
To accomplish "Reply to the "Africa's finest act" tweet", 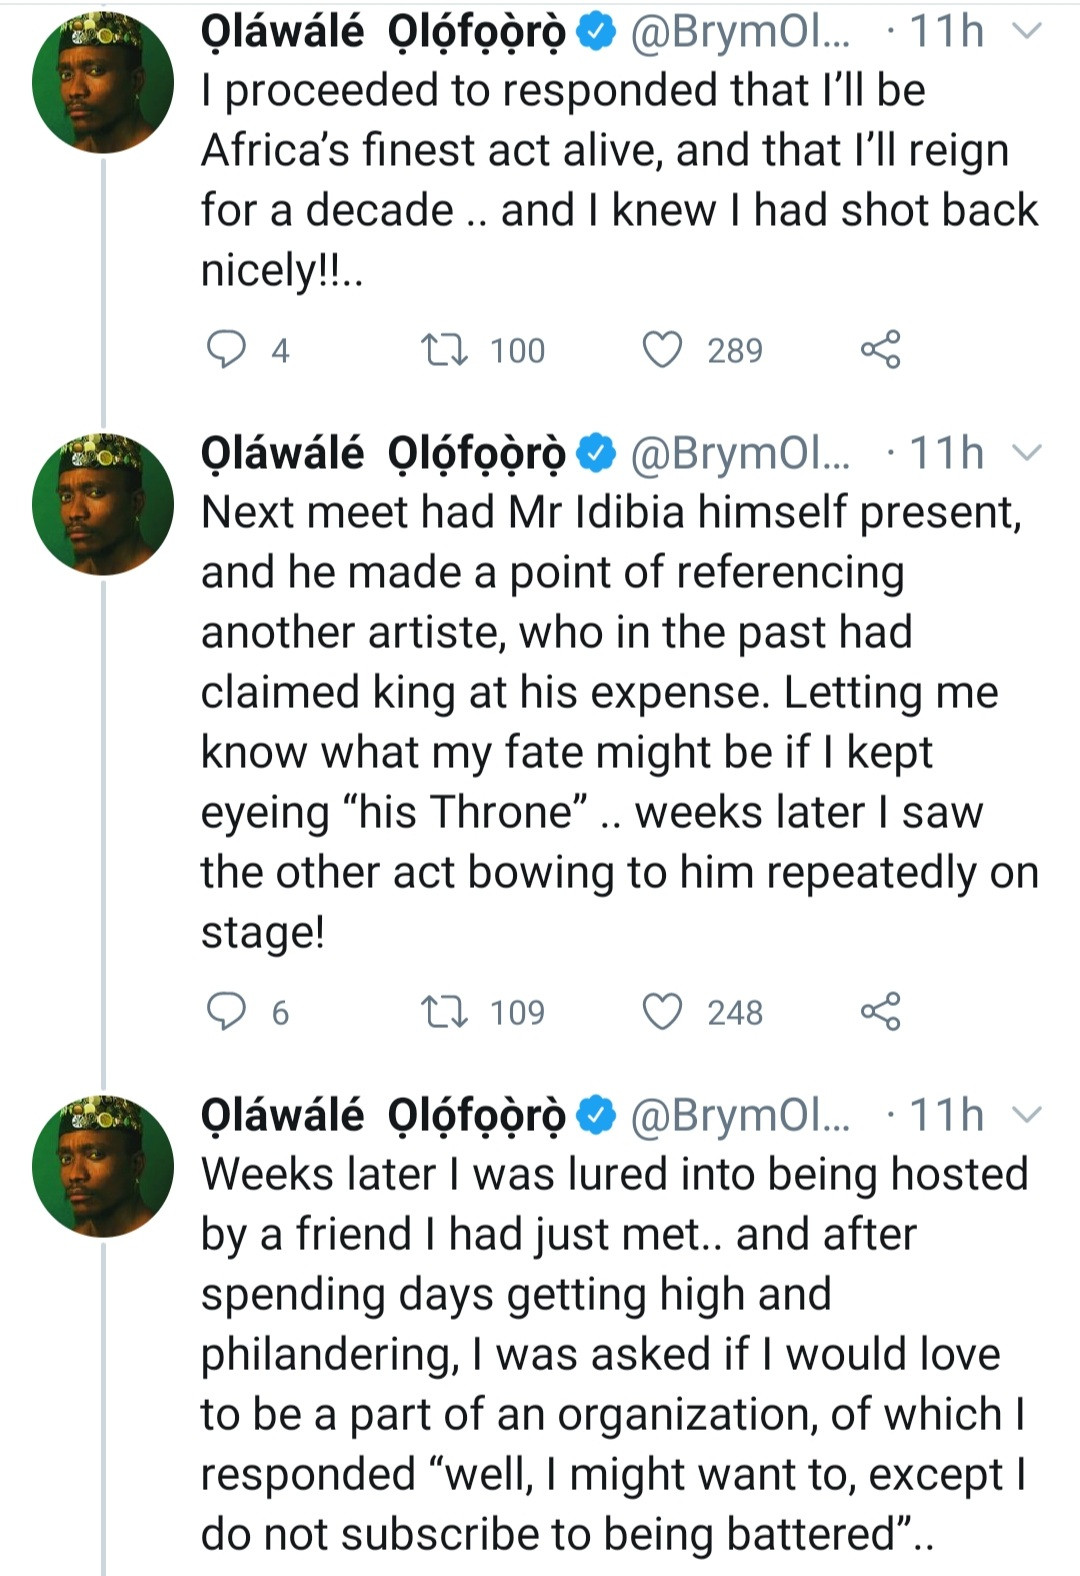I will tap(226, 350).
